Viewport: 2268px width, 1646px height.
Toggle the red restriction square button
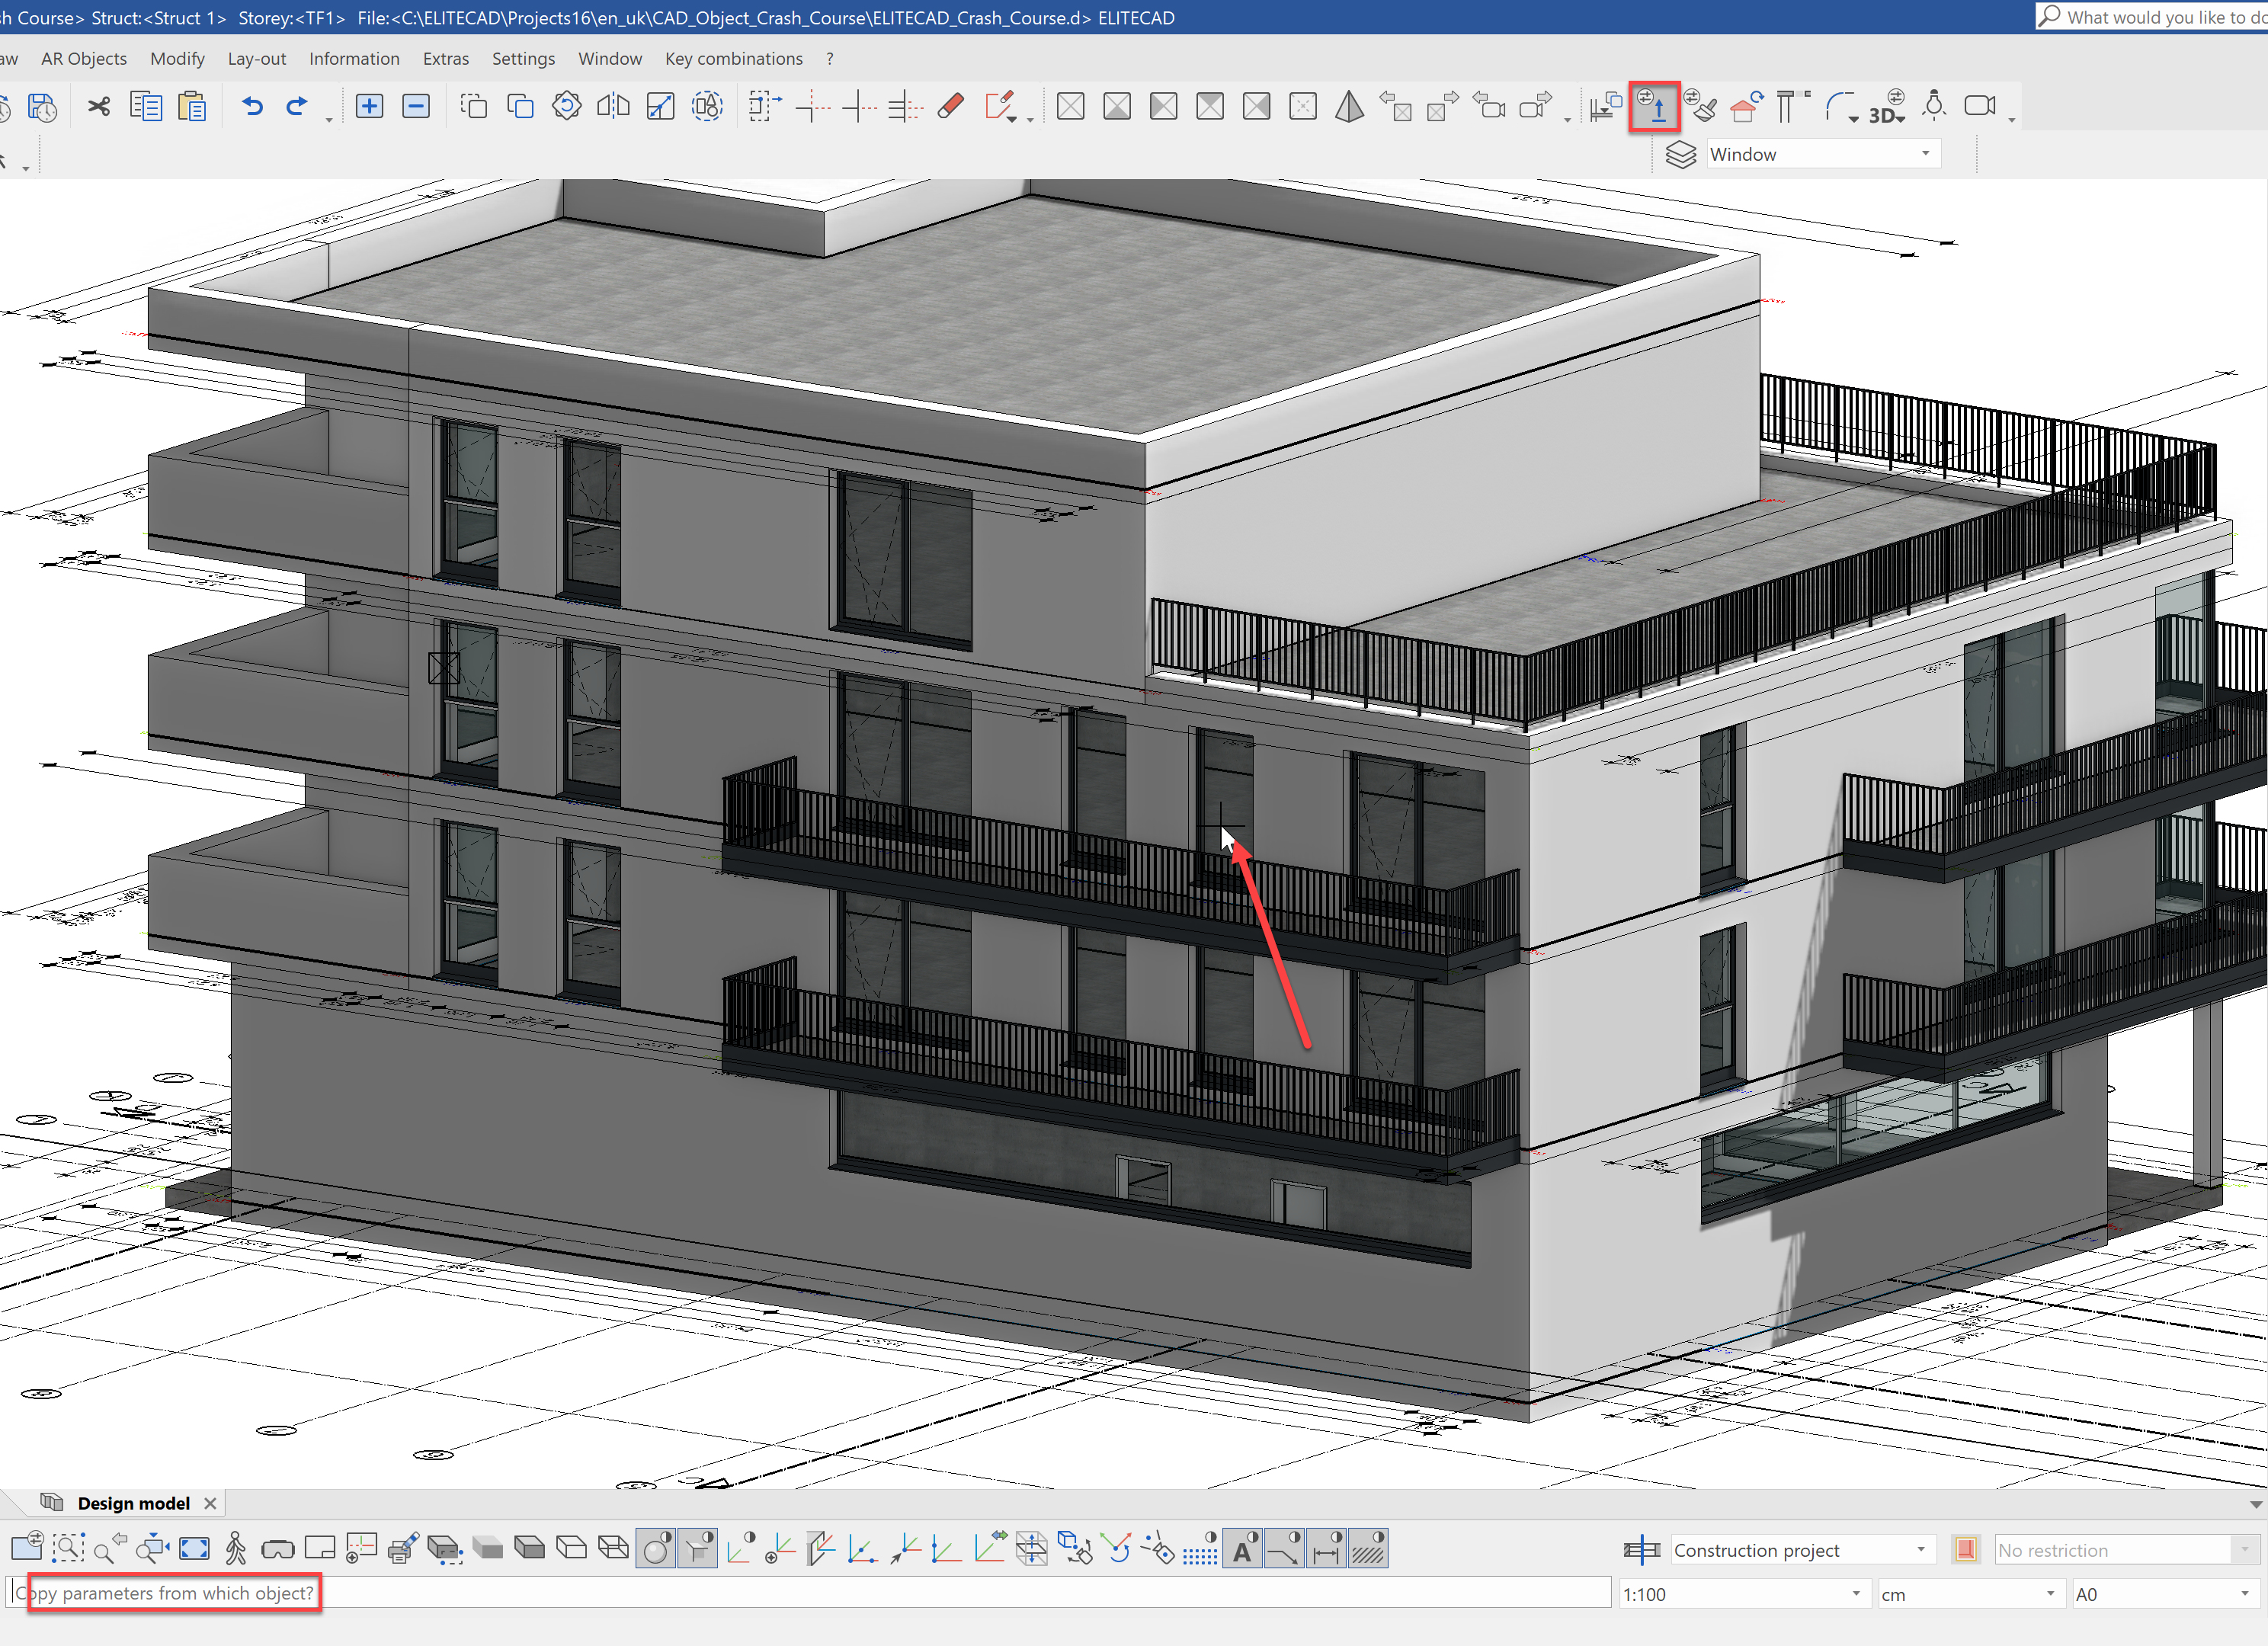[1965, 1550]
